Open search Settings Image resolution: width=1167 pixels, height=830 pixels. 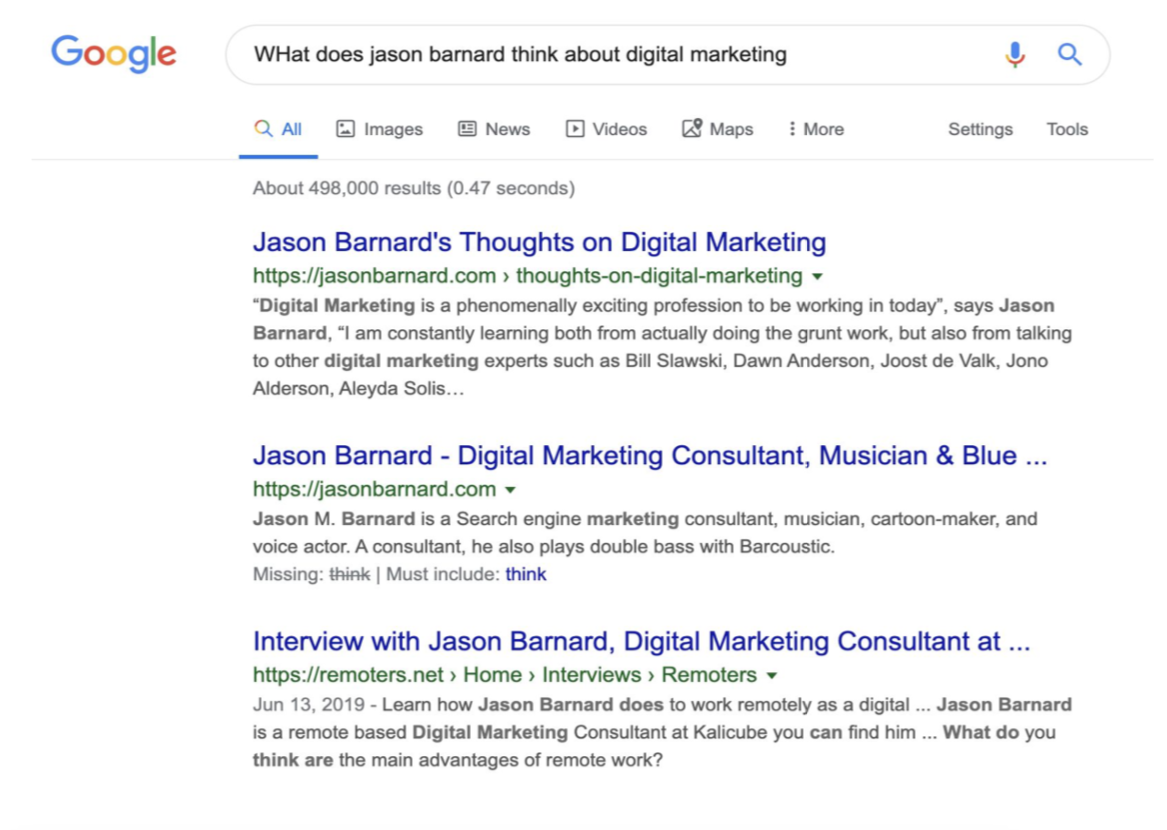pyautogui.click(x=980, y=130)
